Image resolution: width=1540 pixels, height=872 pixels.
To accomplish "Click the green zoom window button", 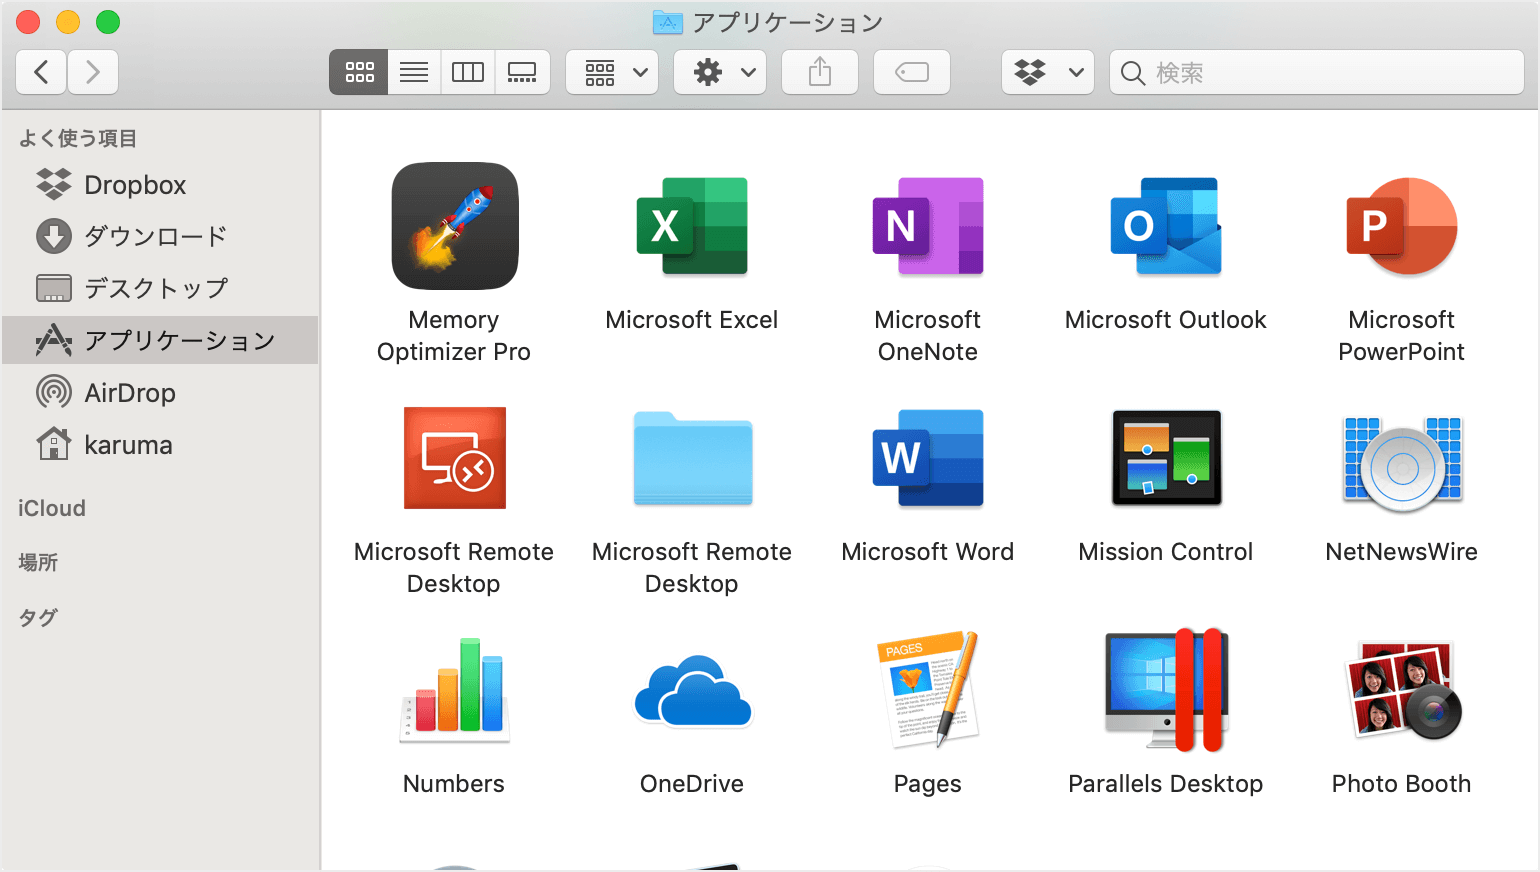I will 108,22.
